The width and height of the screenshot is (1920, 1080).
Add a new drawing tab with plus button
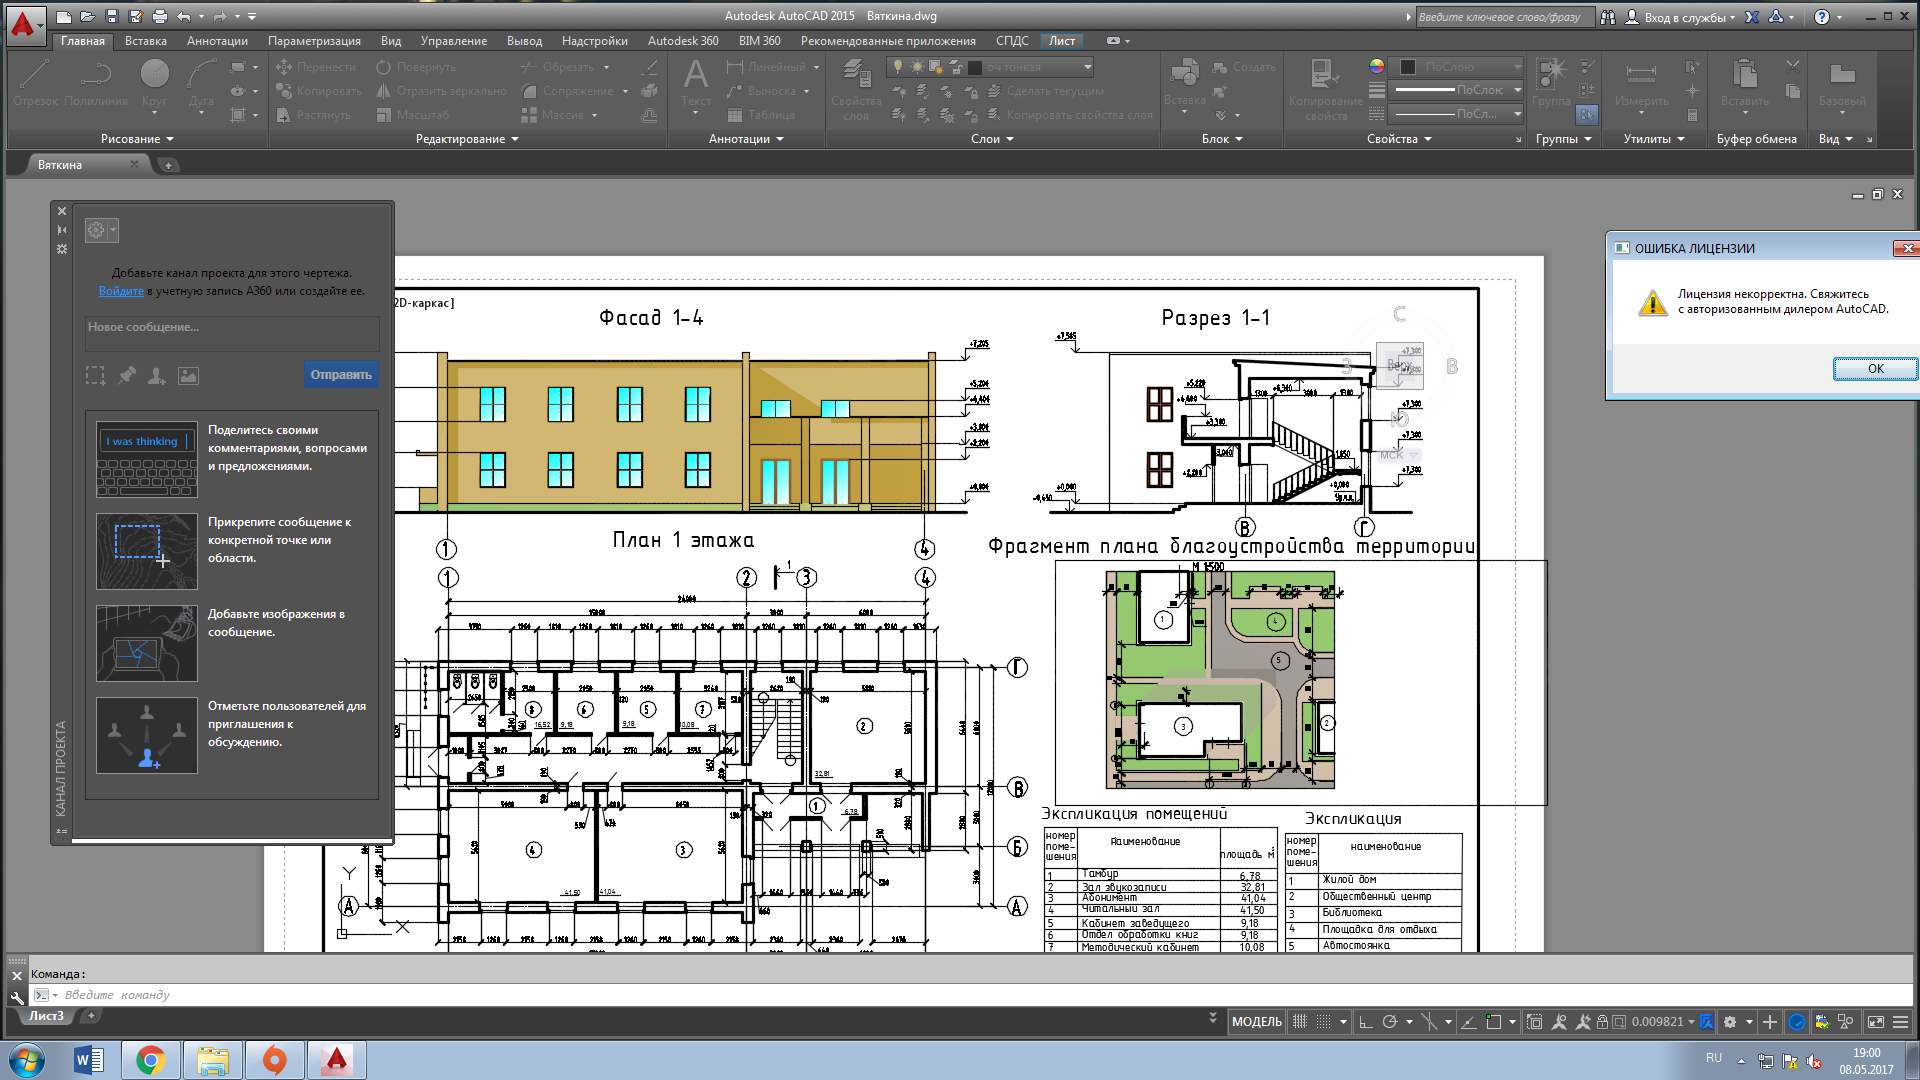click(168, 165)
